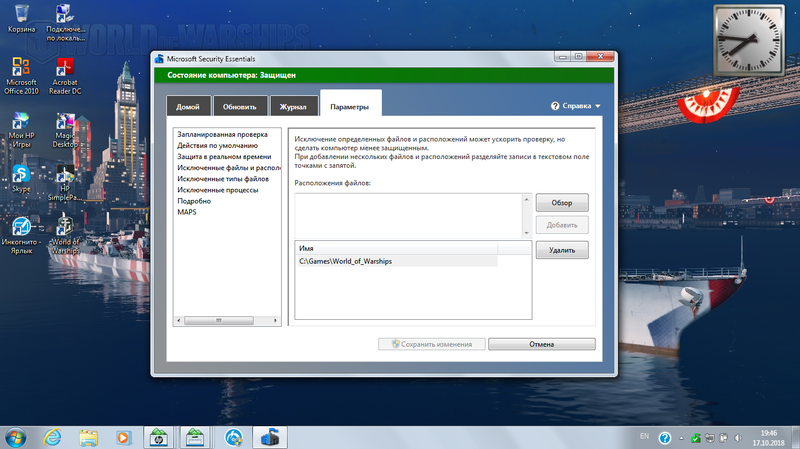Click the Добавить button
The width and height of the screenshot is (800, 449).
(562, 225)
